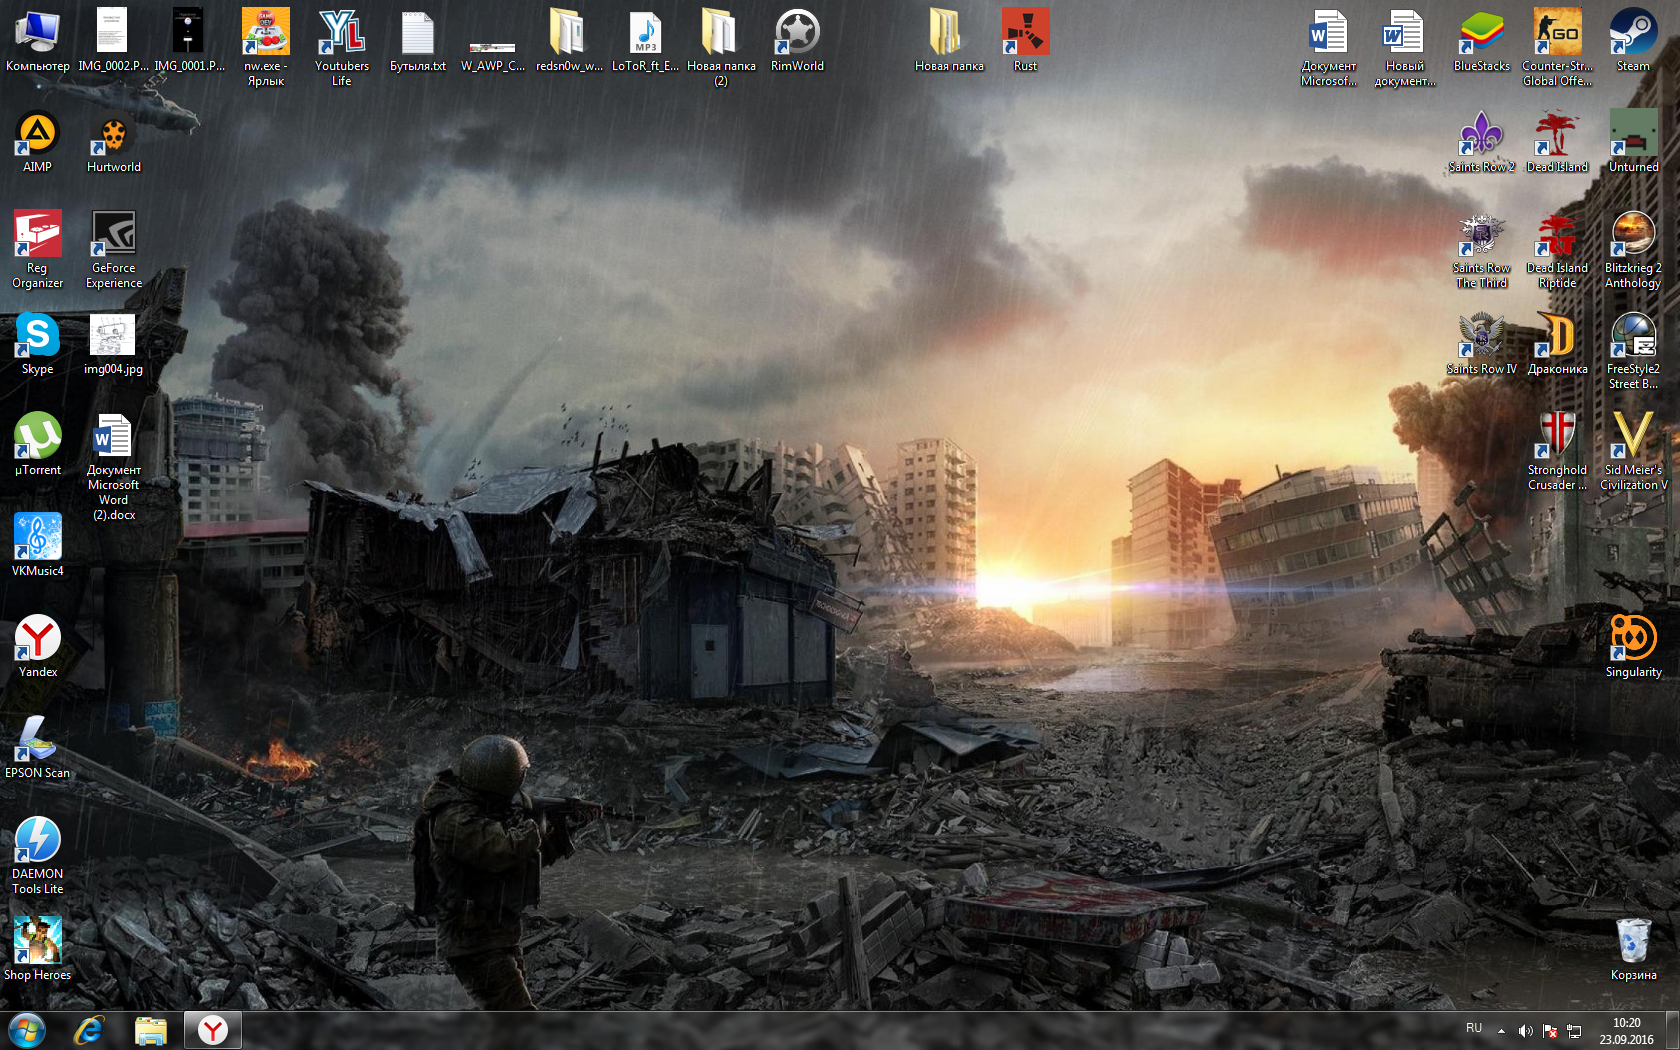Switch to Yandex browser taskbar button
Screen dimensions: 1680x1050
[213, 1030]
